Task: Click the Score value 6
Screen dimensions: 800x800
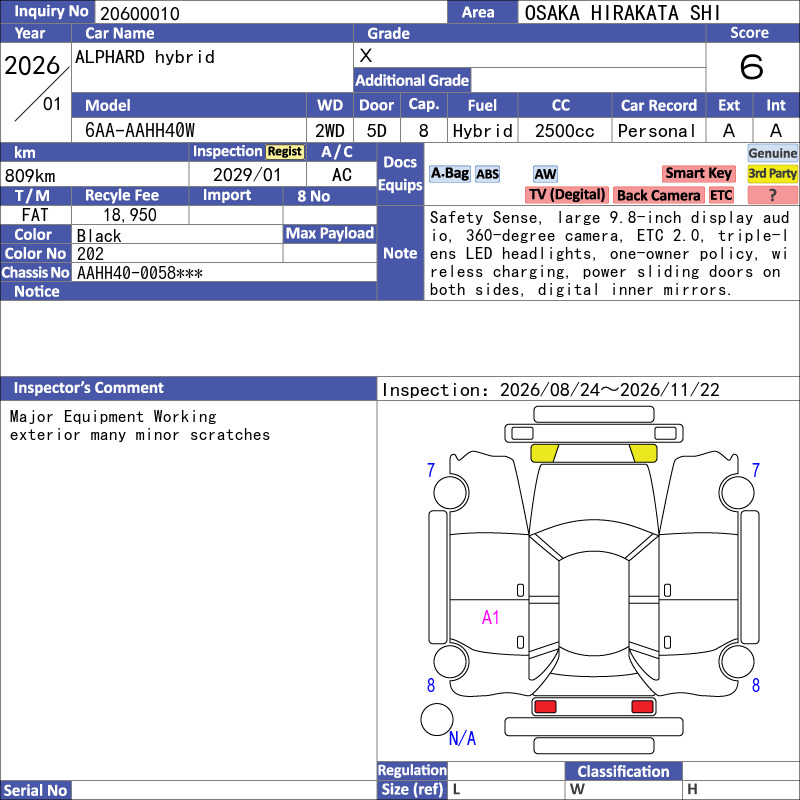Action: [x=751, y=67]
